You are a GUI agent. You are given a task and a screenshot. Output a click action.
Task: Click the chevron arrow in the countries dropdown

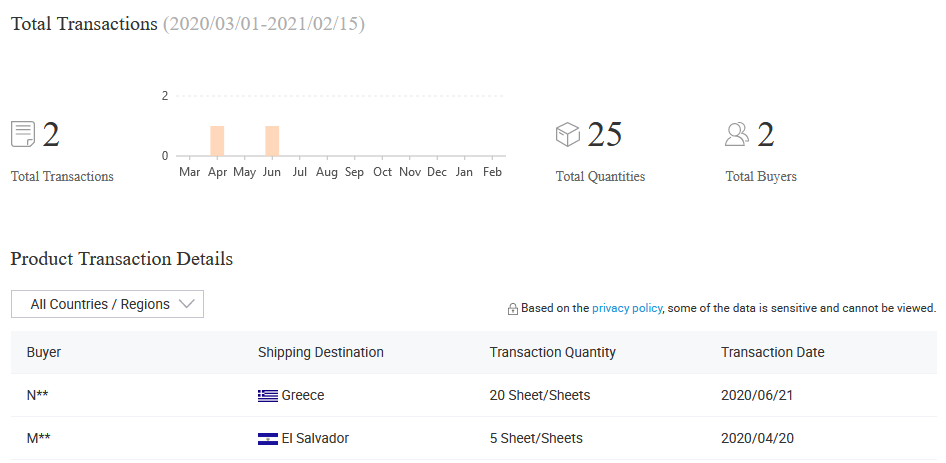point(187,304)
